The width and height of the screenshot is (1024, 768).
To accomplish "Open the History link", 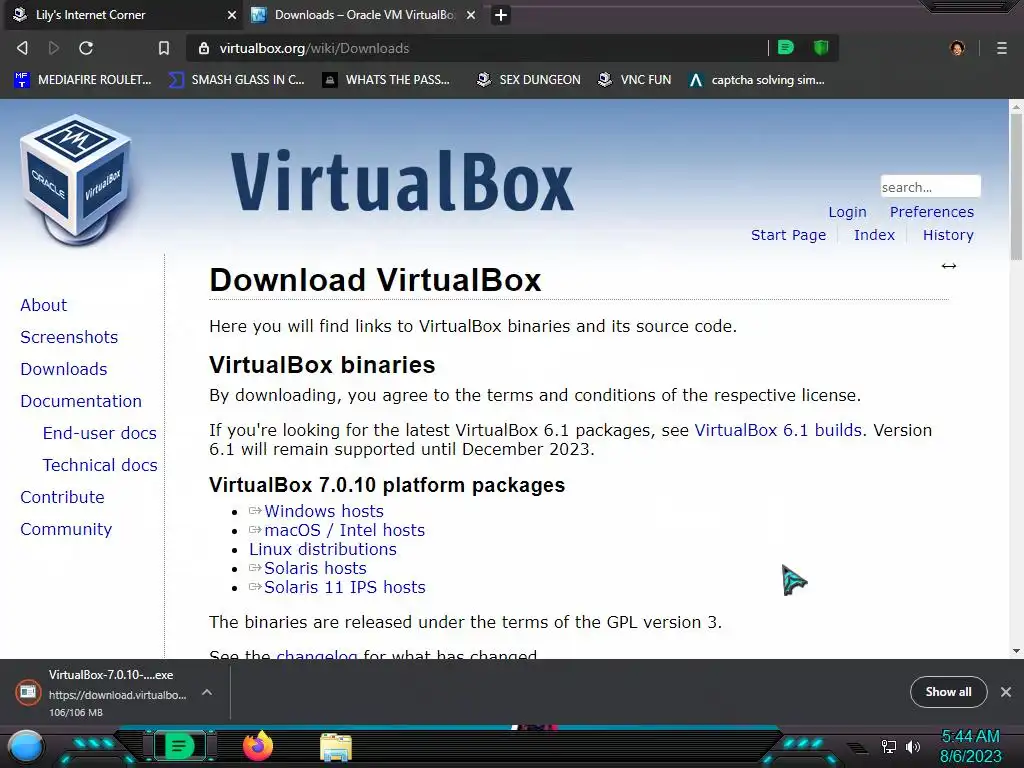I will point(948,235).
